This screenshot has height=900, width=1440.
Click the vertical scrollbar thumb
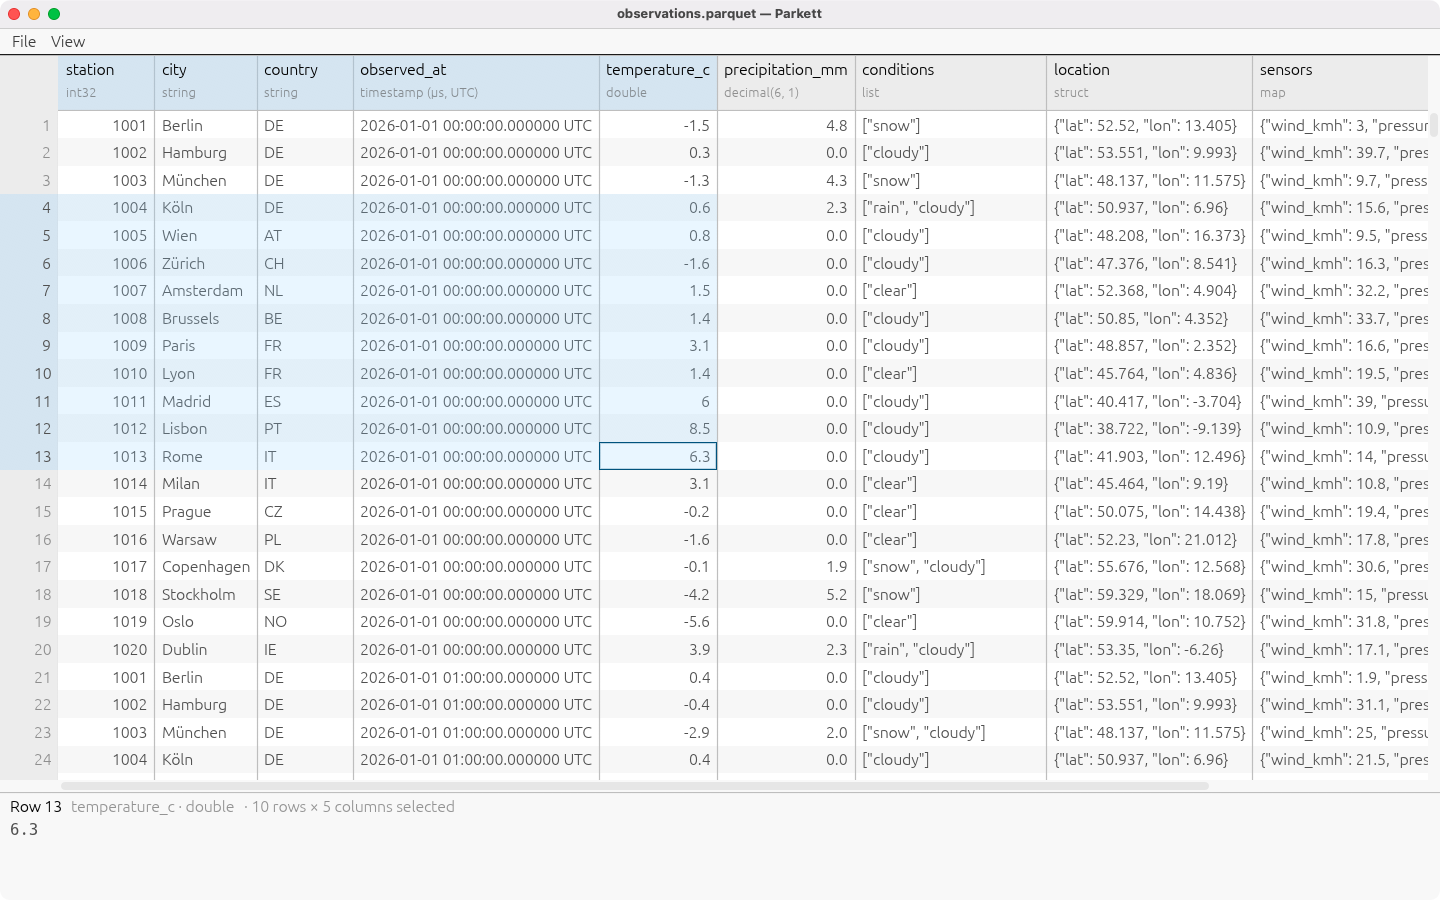click(1434, 125)
